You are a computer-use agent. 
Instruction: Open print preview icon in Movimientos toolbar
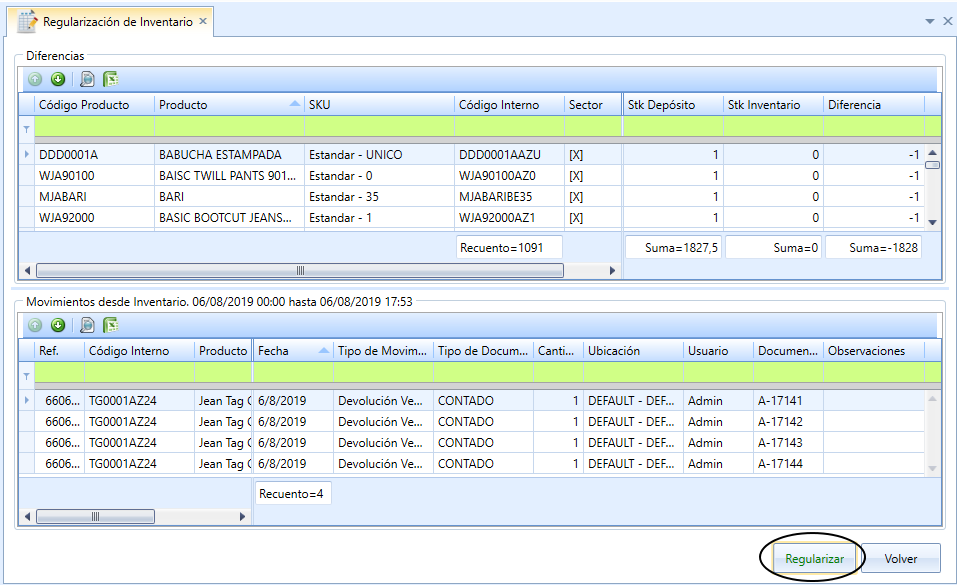tap(87, 325)
